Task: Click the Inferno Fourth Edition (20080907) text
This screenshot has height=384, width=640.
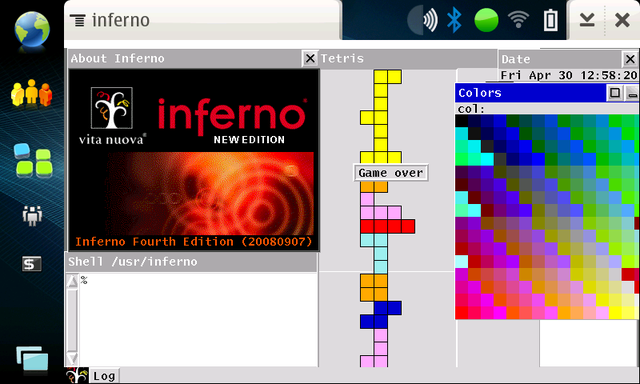Action: pyautogui.click(x=193, y=242)
